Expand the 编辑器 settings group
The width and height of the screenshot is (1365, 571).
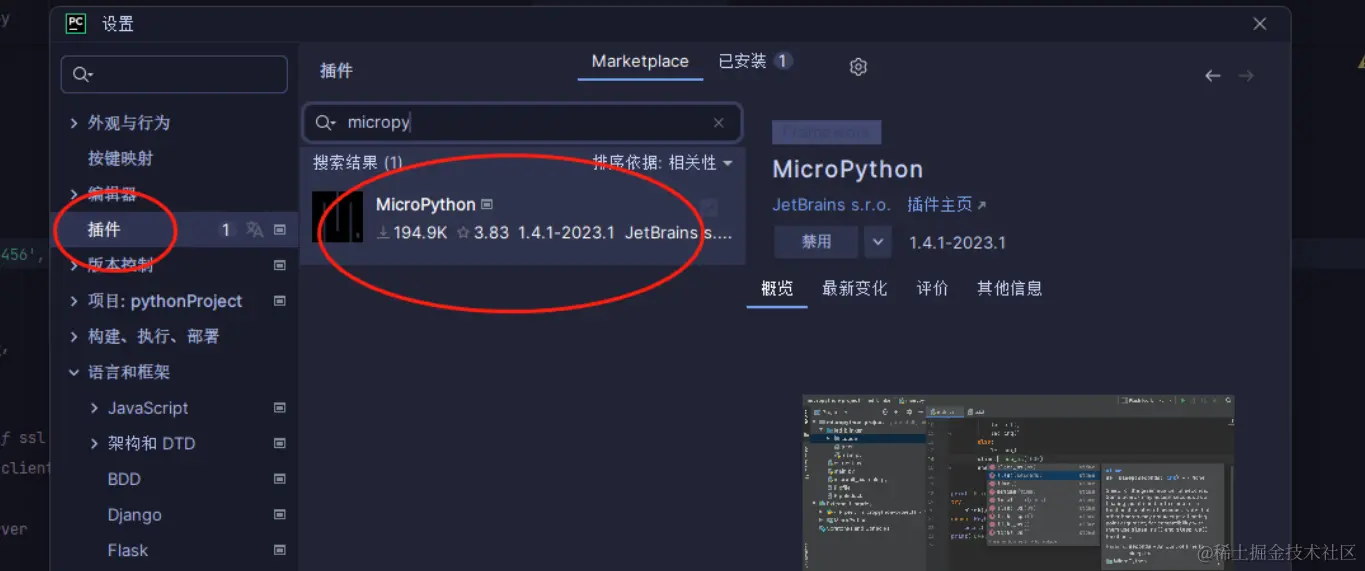coord(74,194)
